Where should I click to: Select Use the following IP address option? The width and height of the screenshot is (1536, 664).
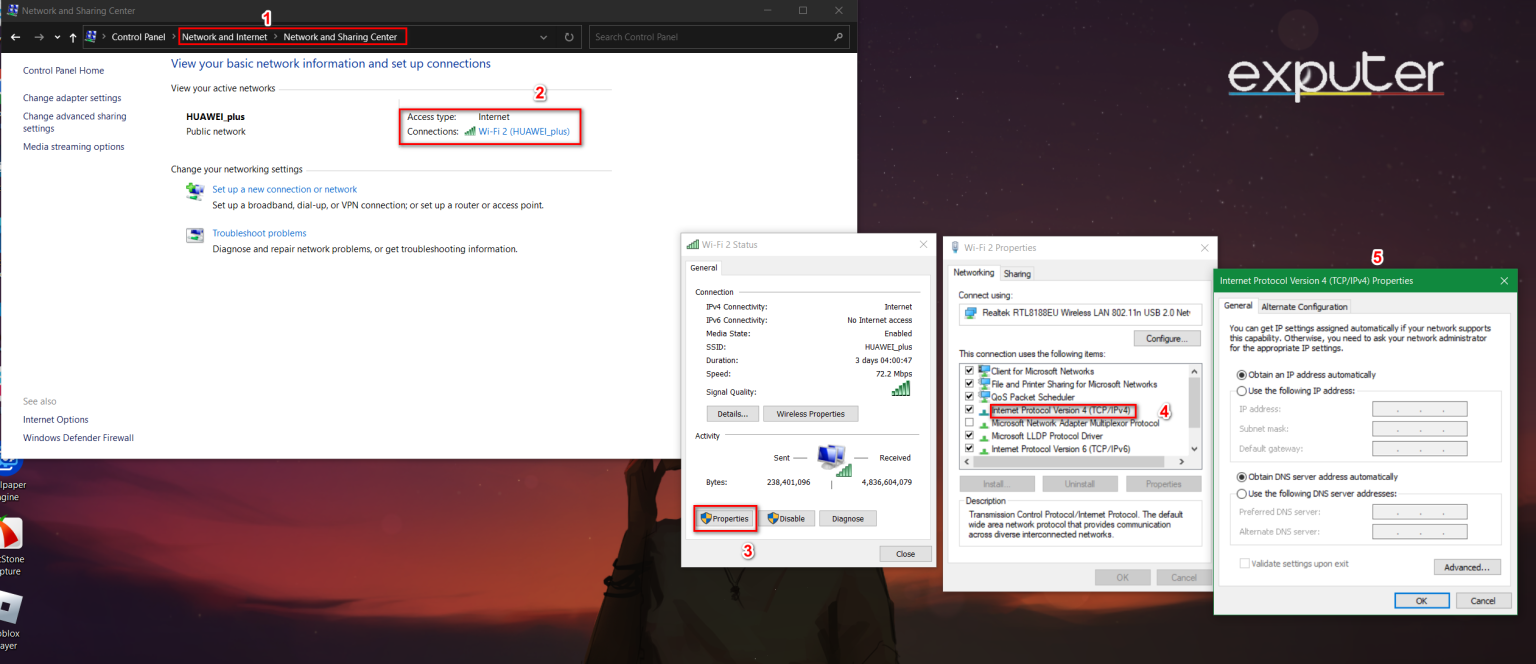(1241, 390)
